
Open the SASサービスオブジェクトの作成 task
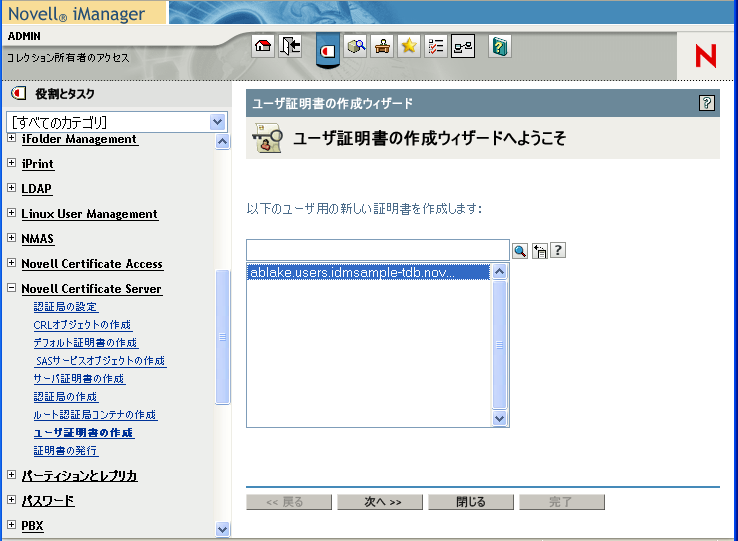pos(100,361)
